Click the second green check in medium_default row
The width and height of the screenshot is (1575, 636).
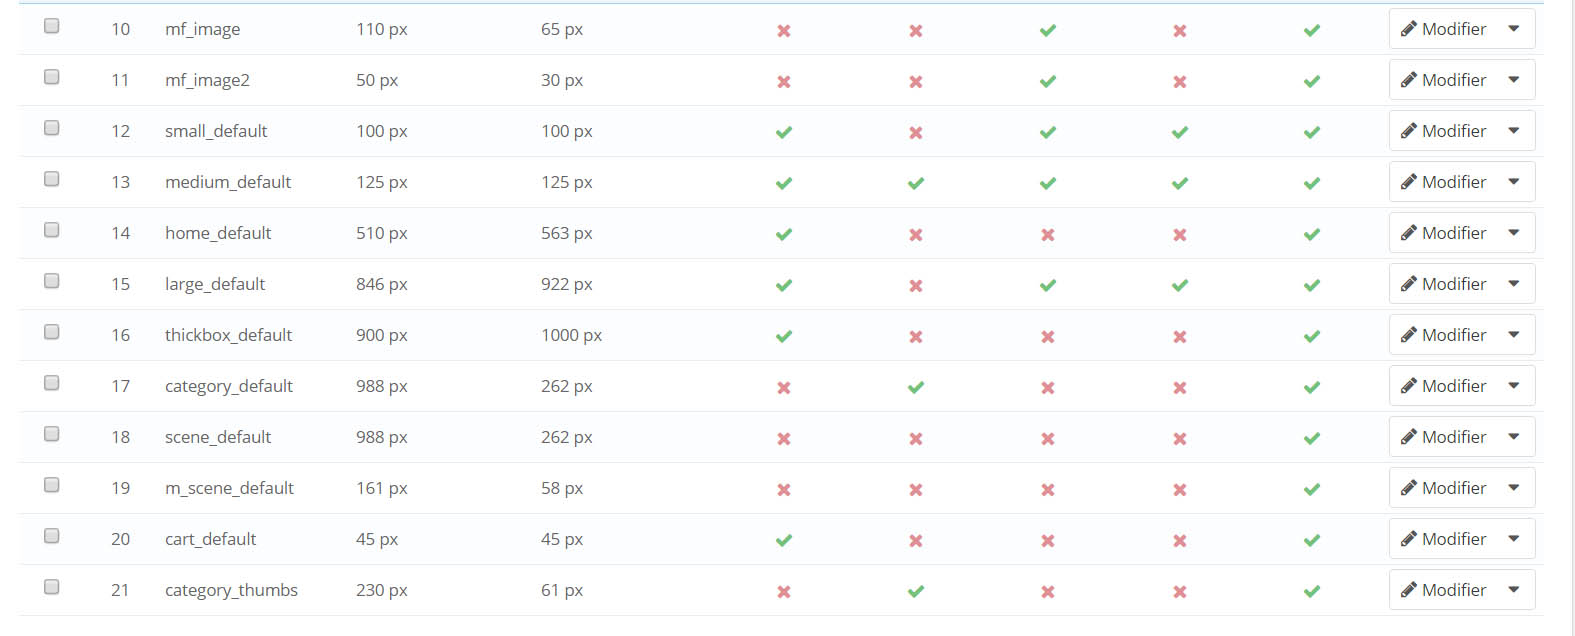click(x=916, y=183)
